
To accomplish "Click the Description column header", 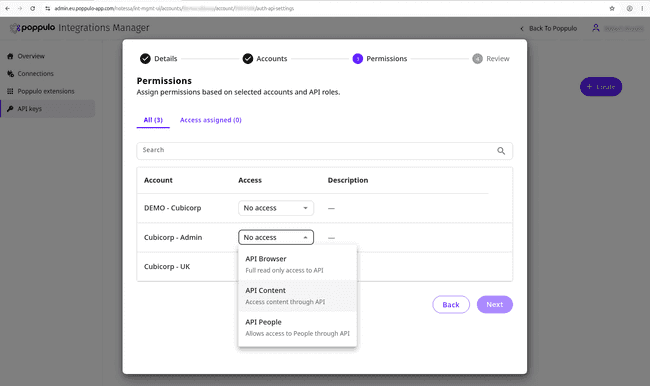I will click(x=348, y=180).
